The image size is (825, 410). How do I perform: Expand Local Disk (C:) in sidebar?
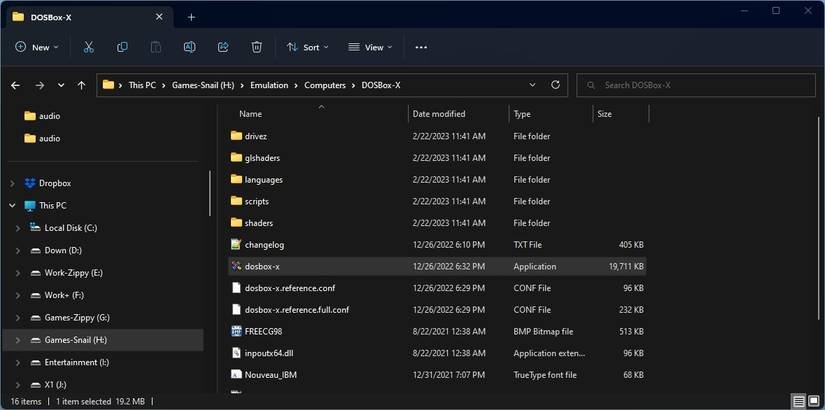[18, 228]
